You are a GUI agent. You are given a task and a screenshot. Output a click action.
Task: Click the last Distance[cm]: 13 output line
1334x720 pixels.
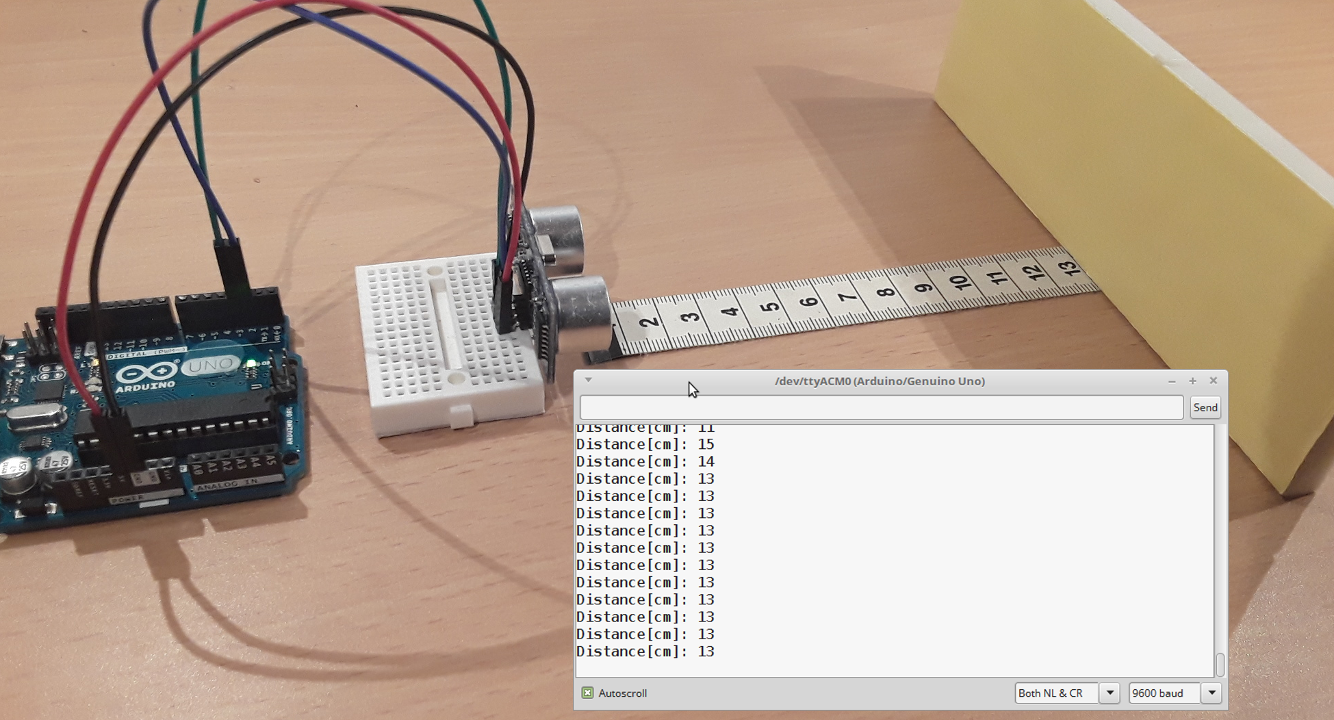pos(645,651)
